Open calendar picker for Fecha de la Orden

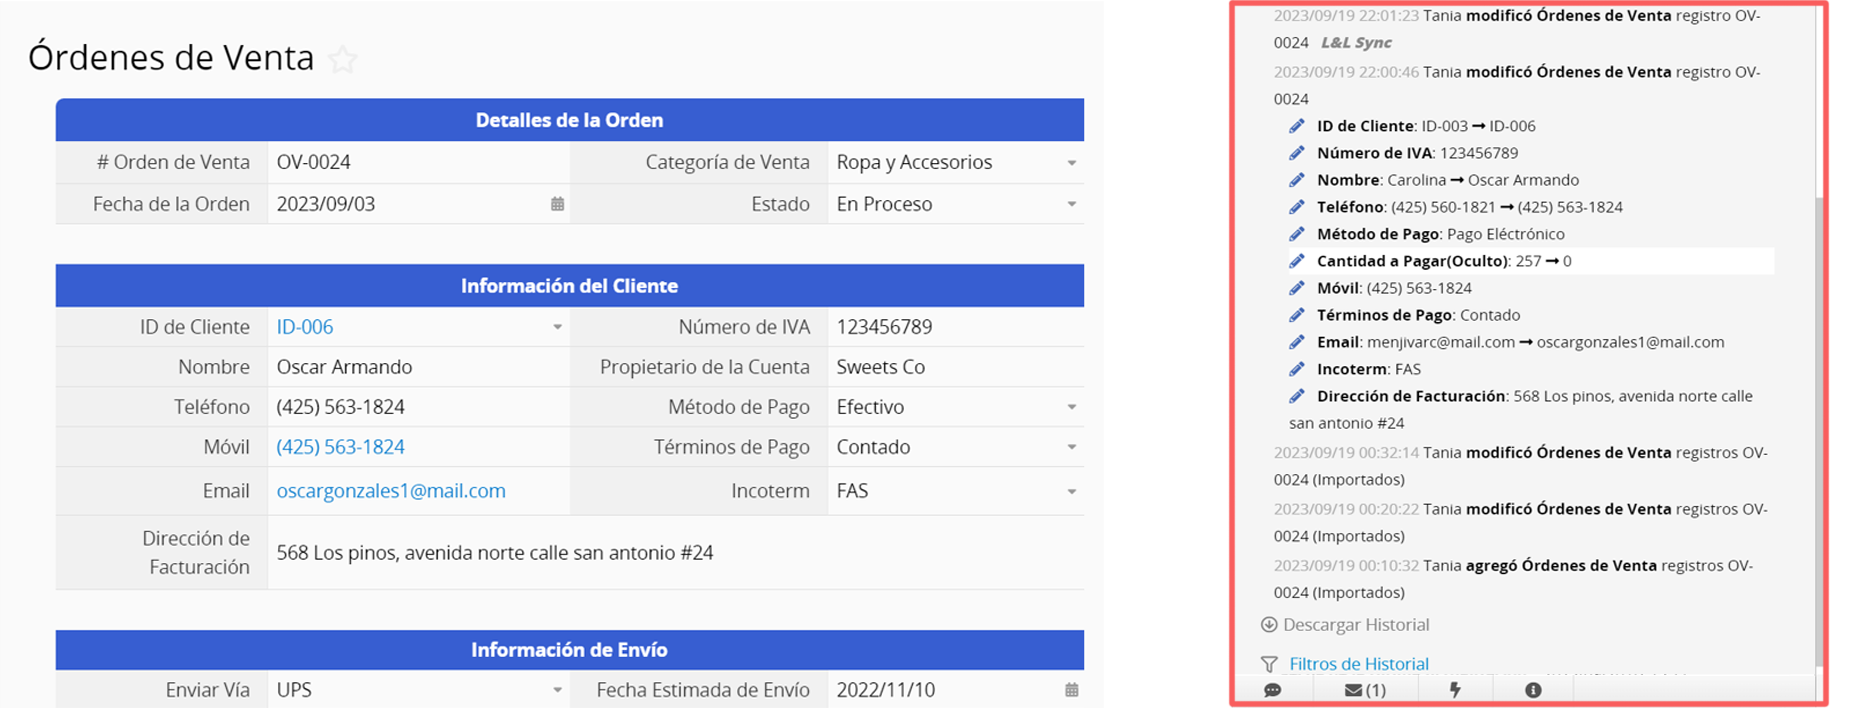click(557, 204)
